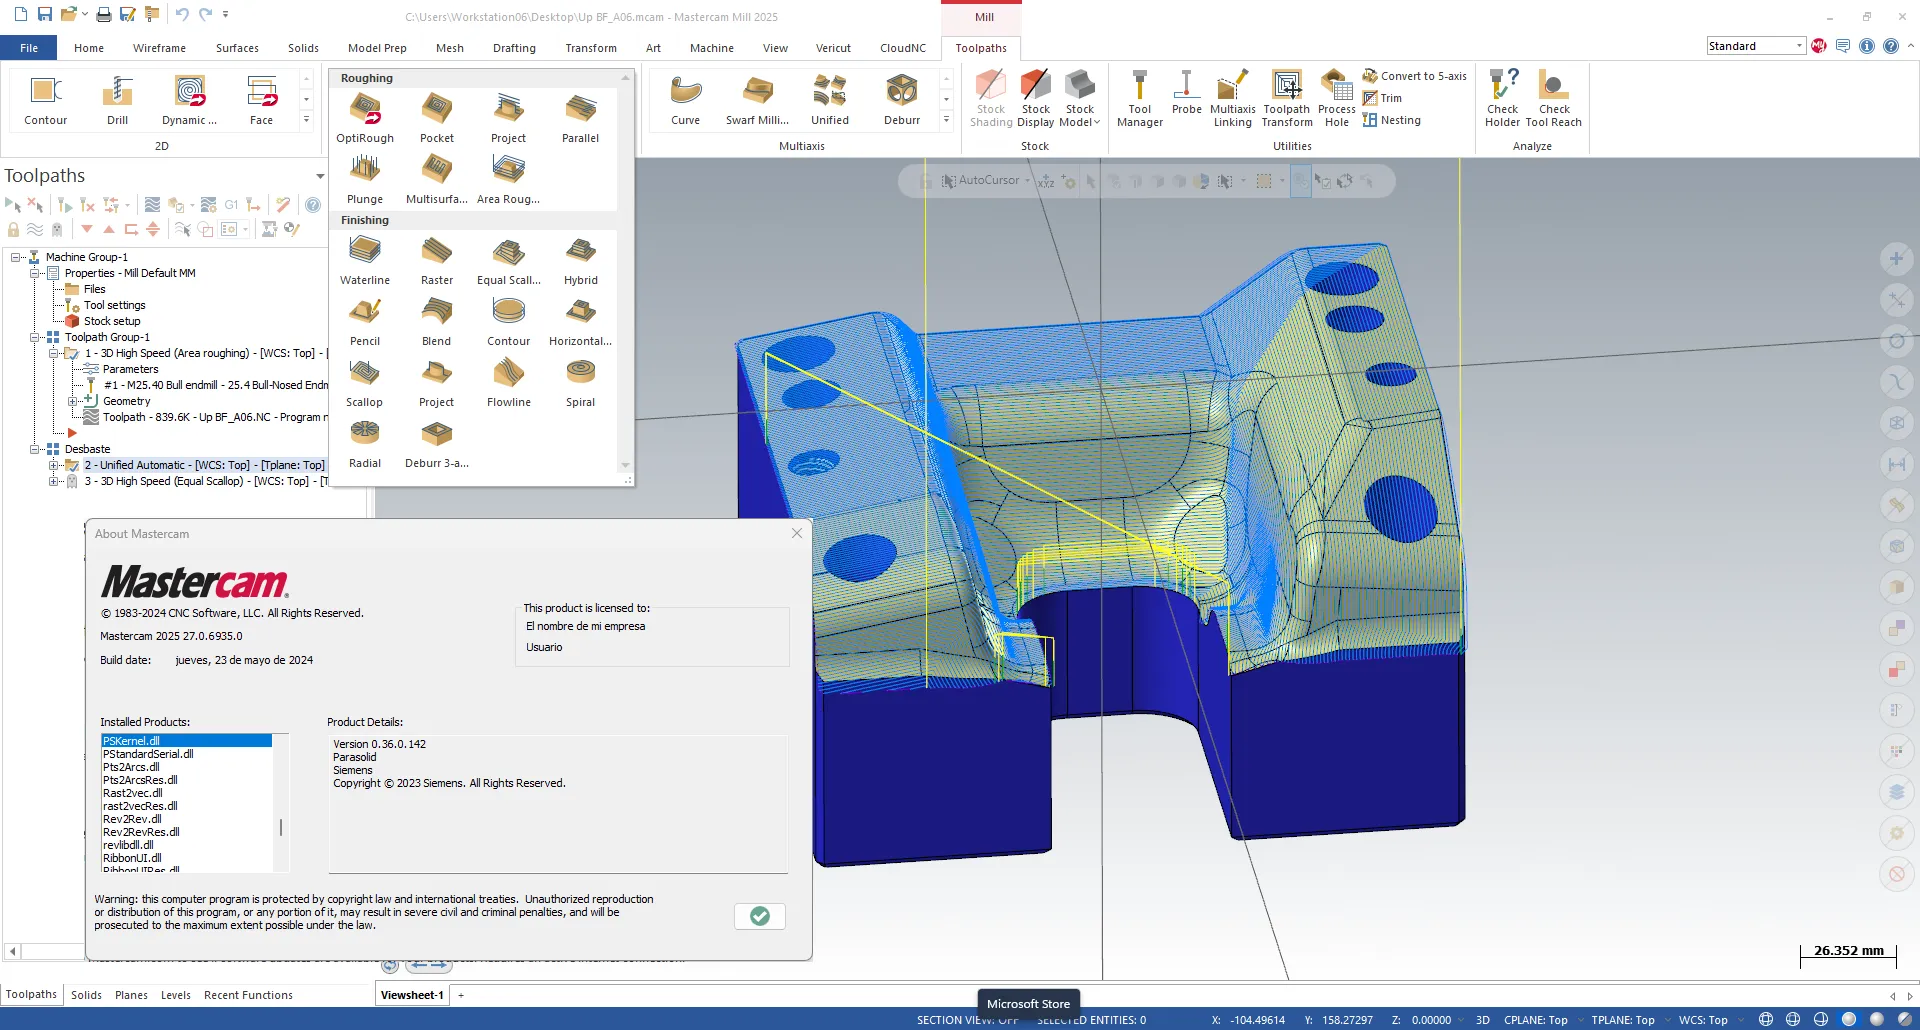Click Tool settings in tree
The width and height of the screenshot is (1920, 1030).
(114, 305)
